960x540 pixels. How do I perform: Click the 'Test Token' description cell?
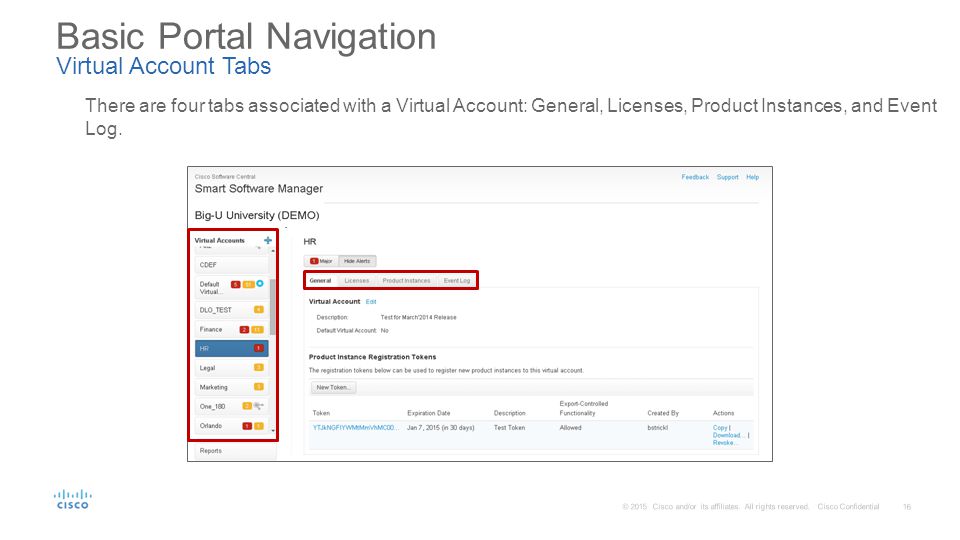(x=509, y=428)
